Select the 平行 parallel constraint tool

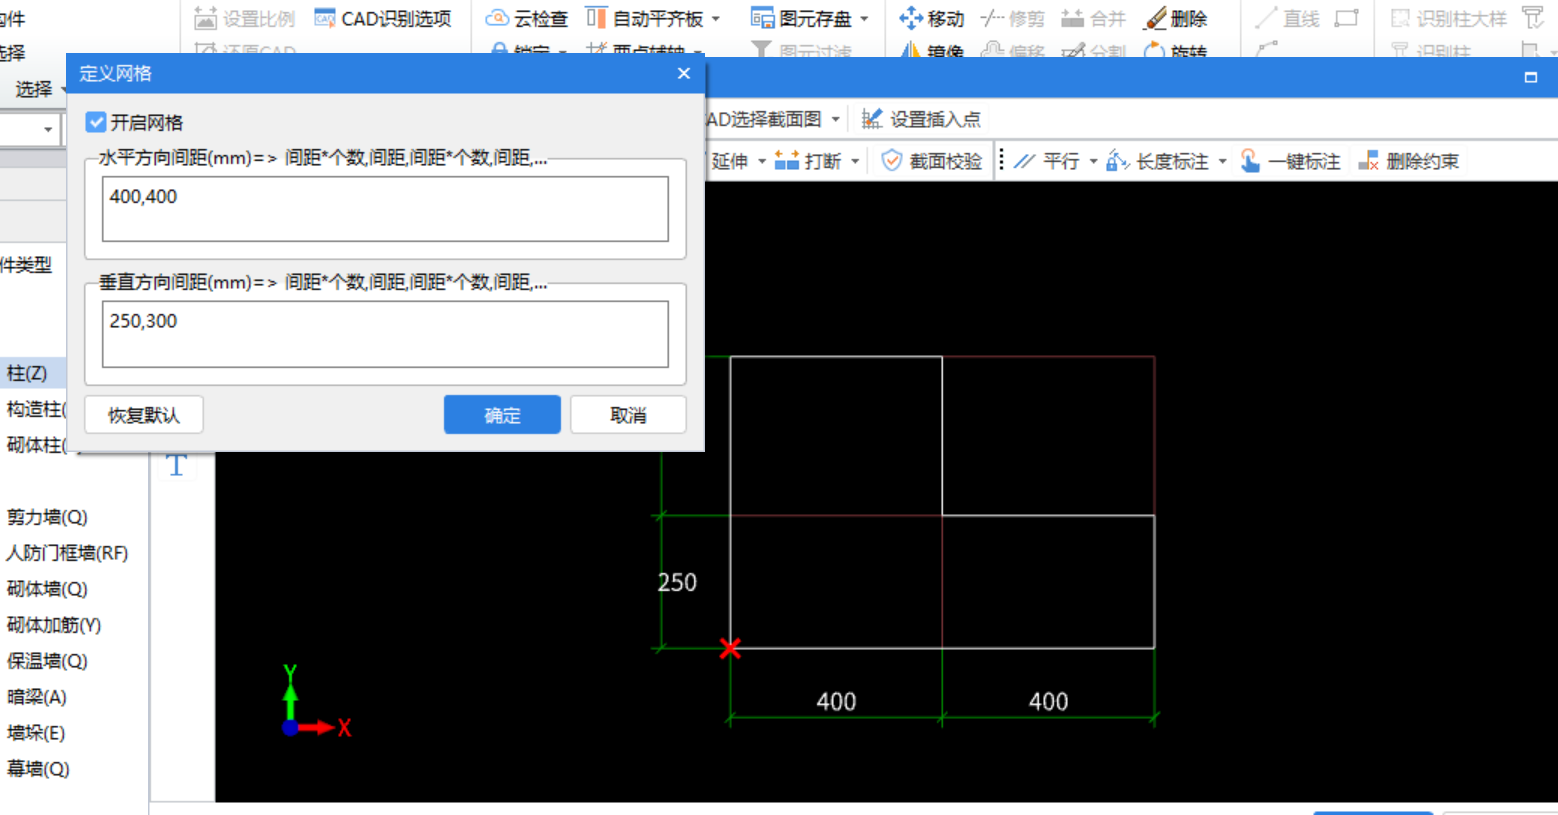click(x=1047, y=161)
